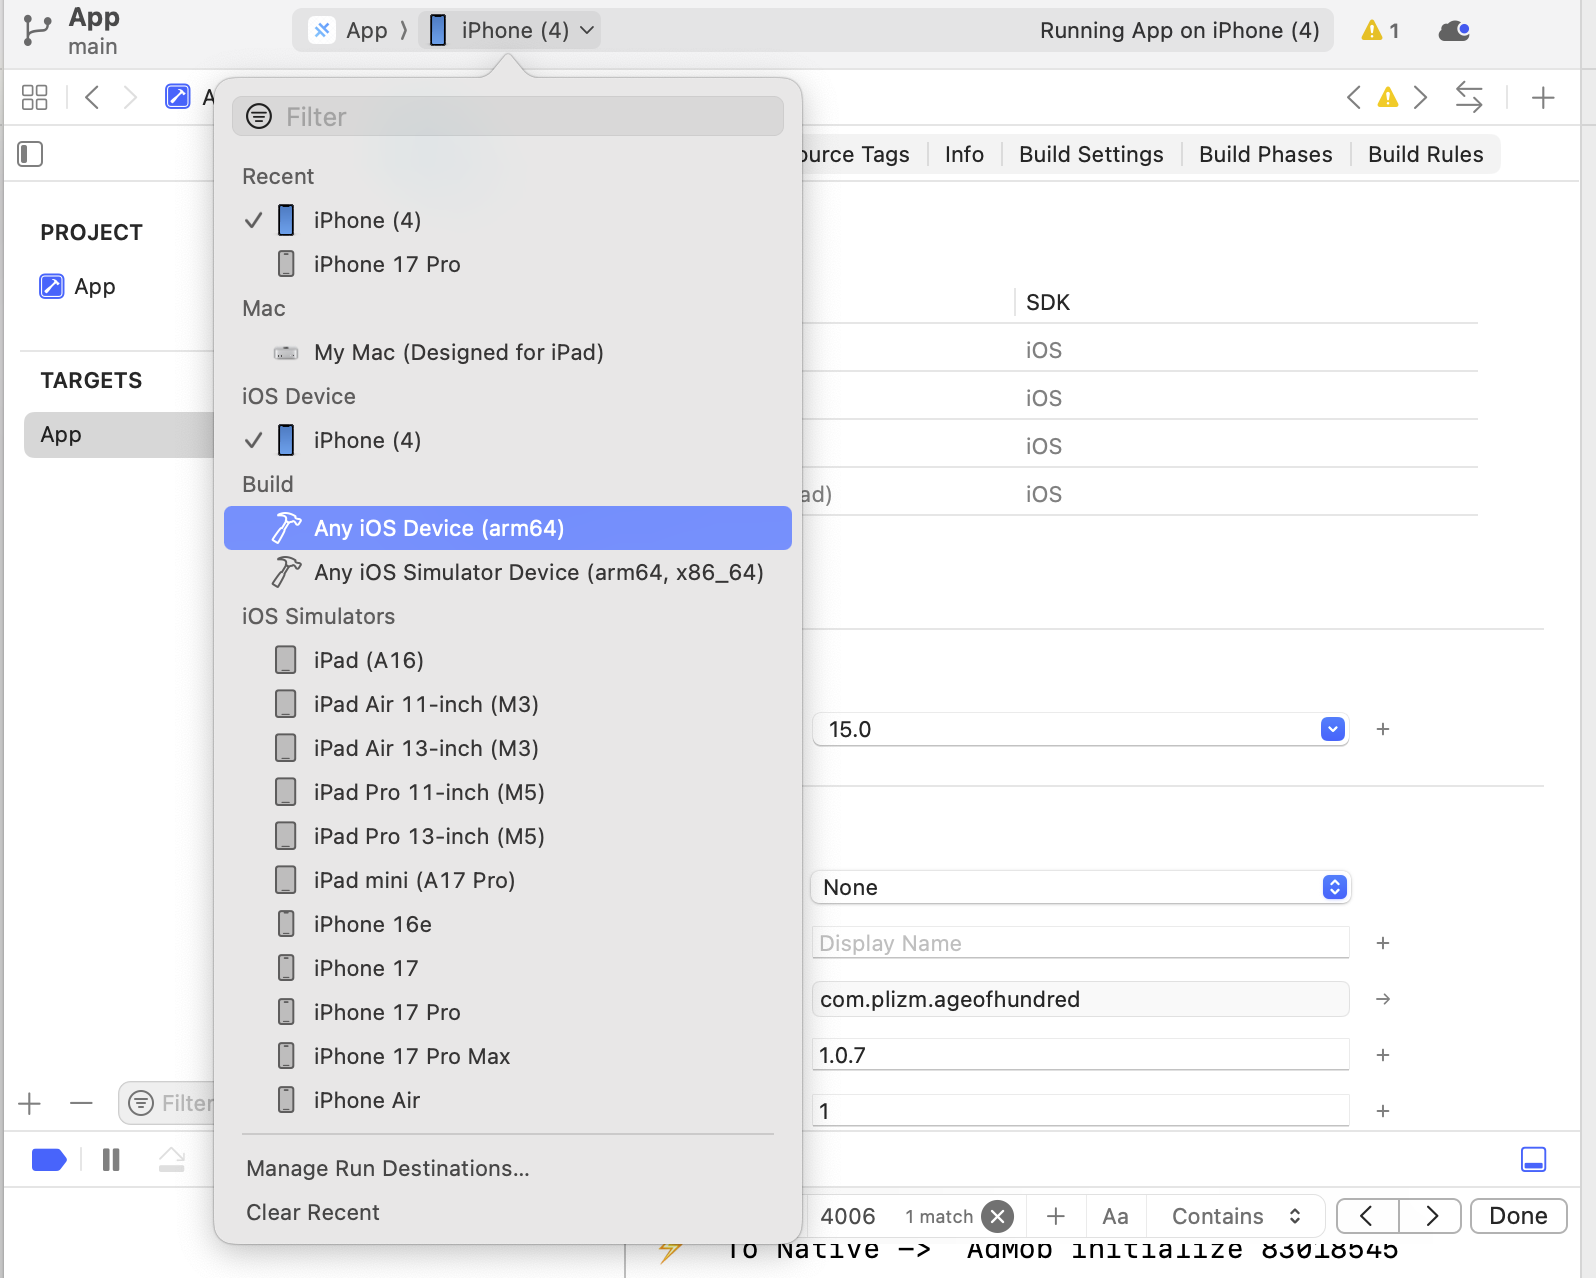Viewport: 1596px width, 1278px height.
Task: Open the Xcode Cloud status icon
Action: pyautogui.click(x=1454, y=31)
